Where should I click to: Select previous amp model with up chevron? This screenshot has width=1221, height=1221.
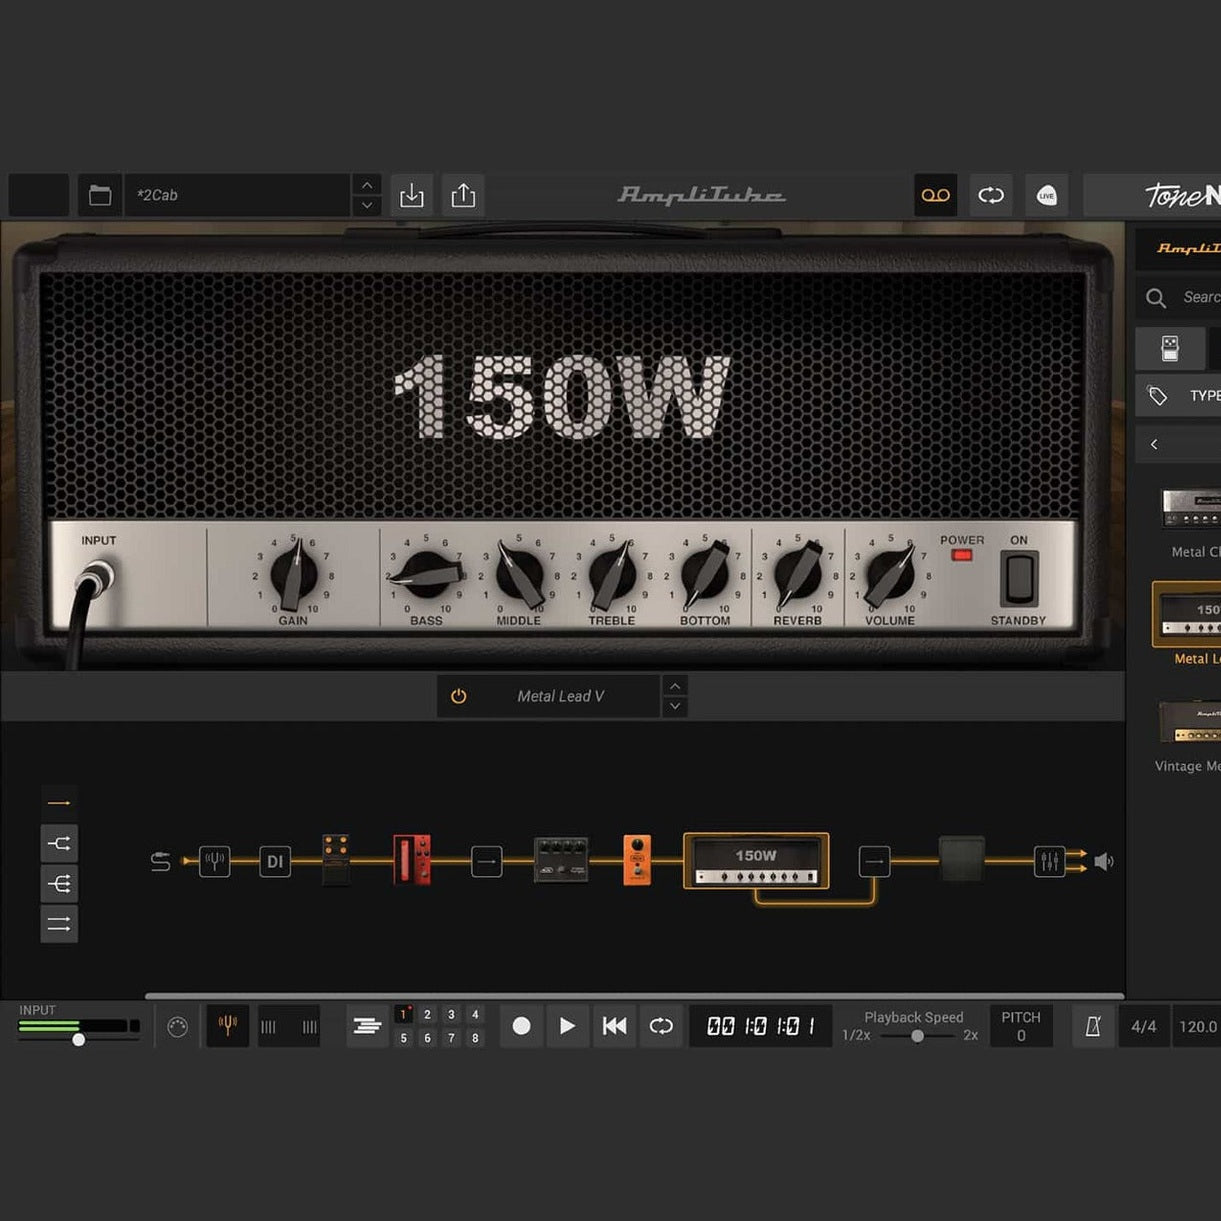click(x=675, y=686)
